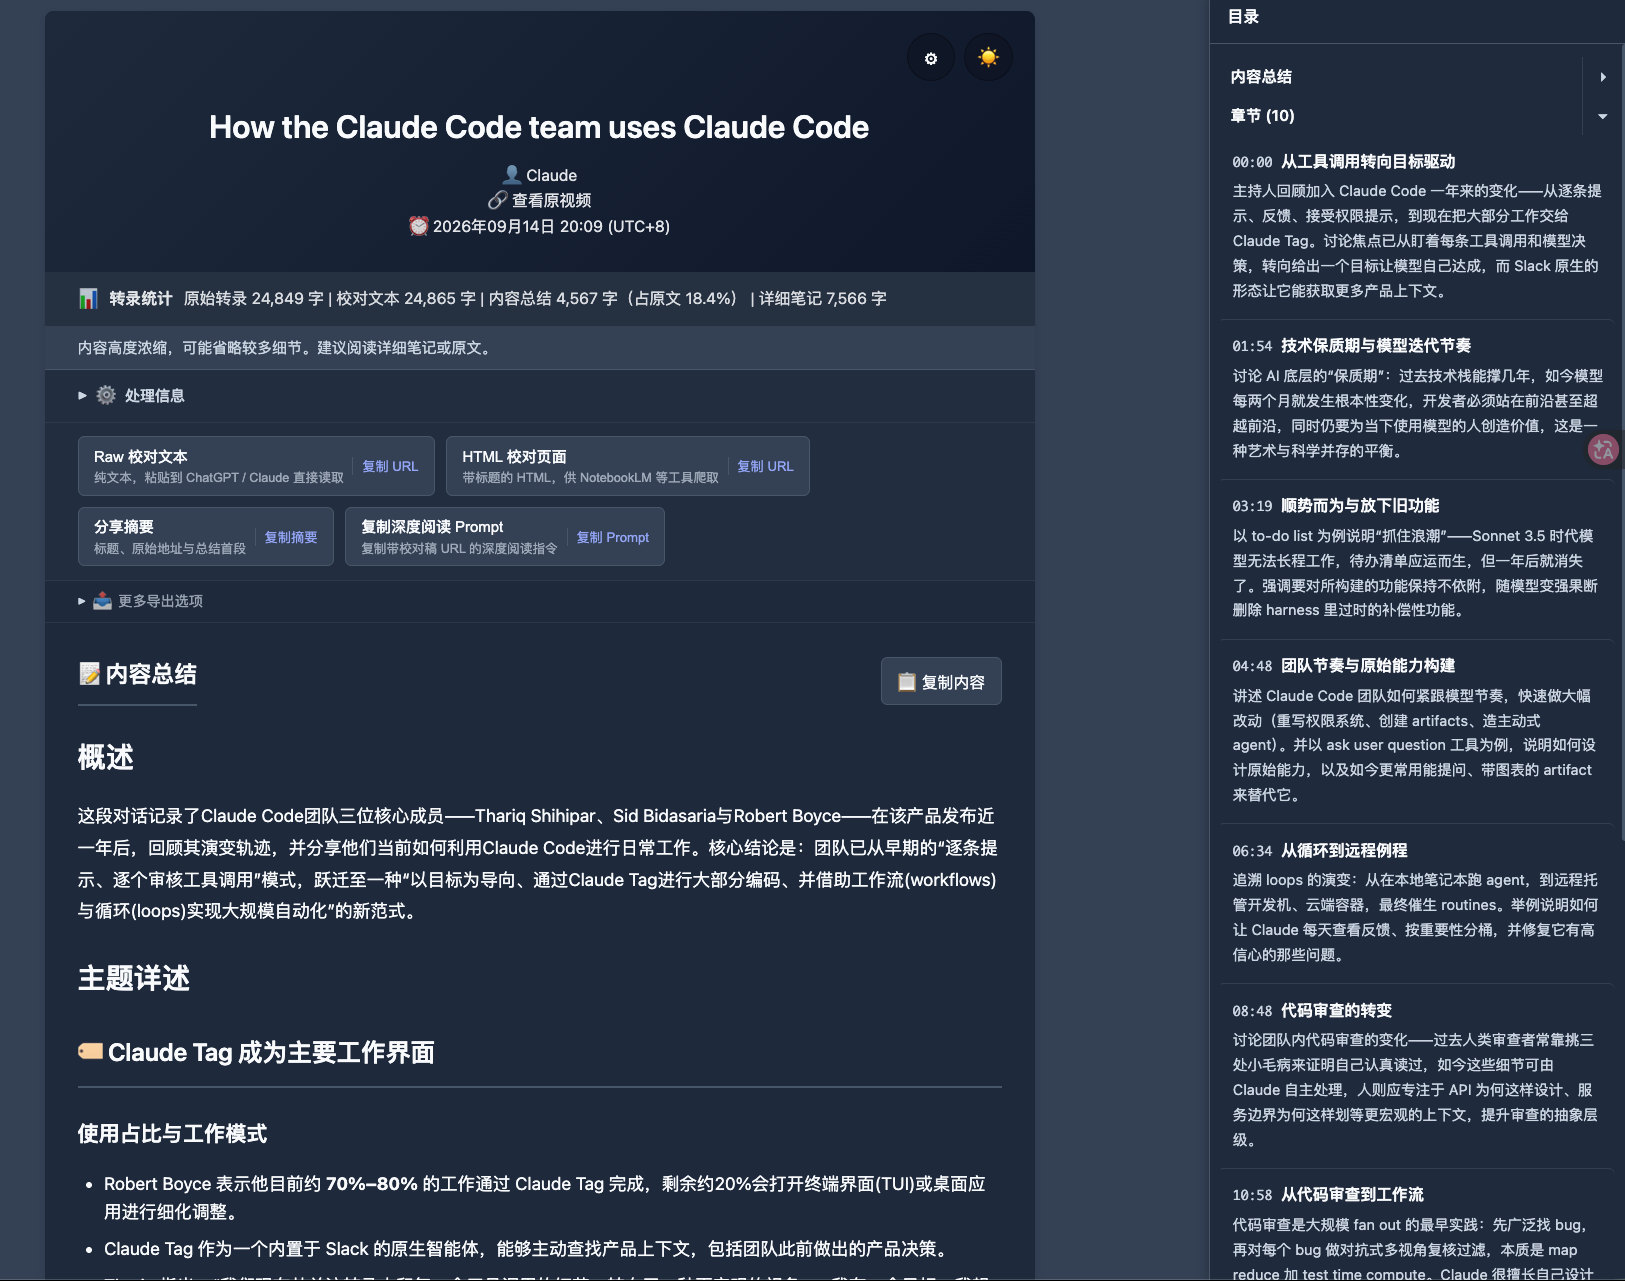This screenshot has height=1281, width=1625.
Task: Click 复制 Prompt button
Action: point(613,537)
